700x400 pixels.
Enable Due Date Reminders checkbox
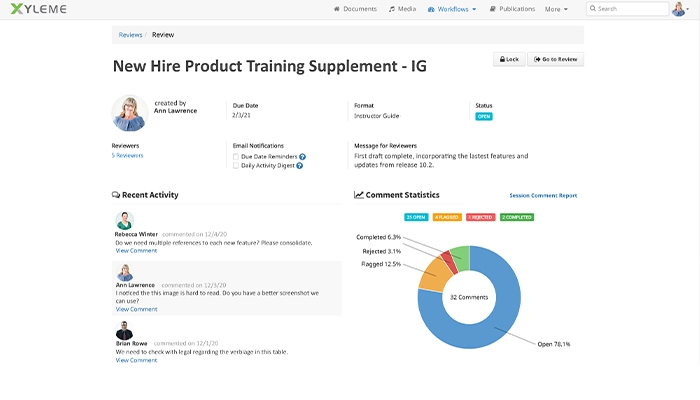click(x=236, y=156)
